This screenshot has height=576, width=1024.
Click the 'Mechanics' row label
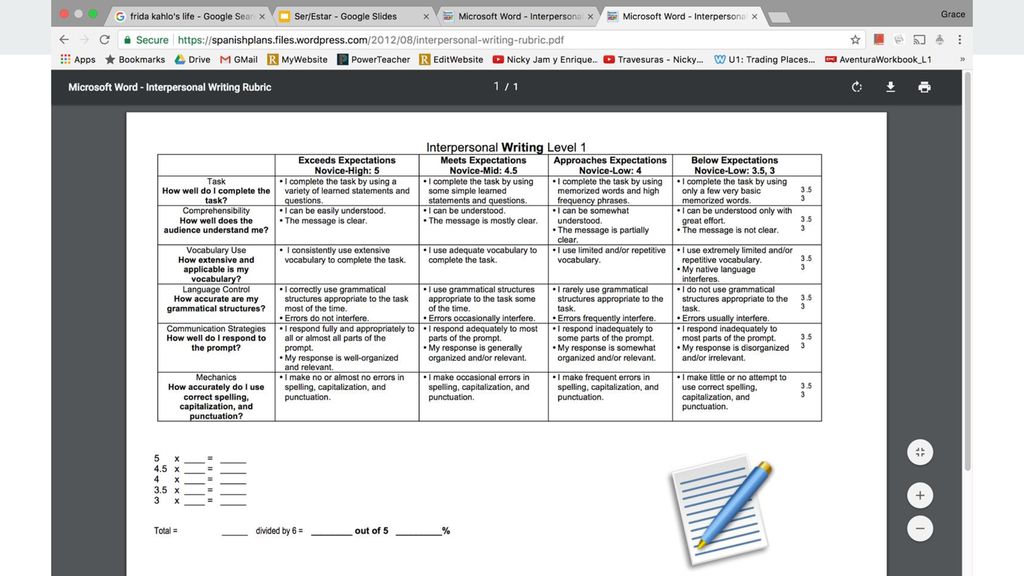pyautogui.click(x=216, y=377)
